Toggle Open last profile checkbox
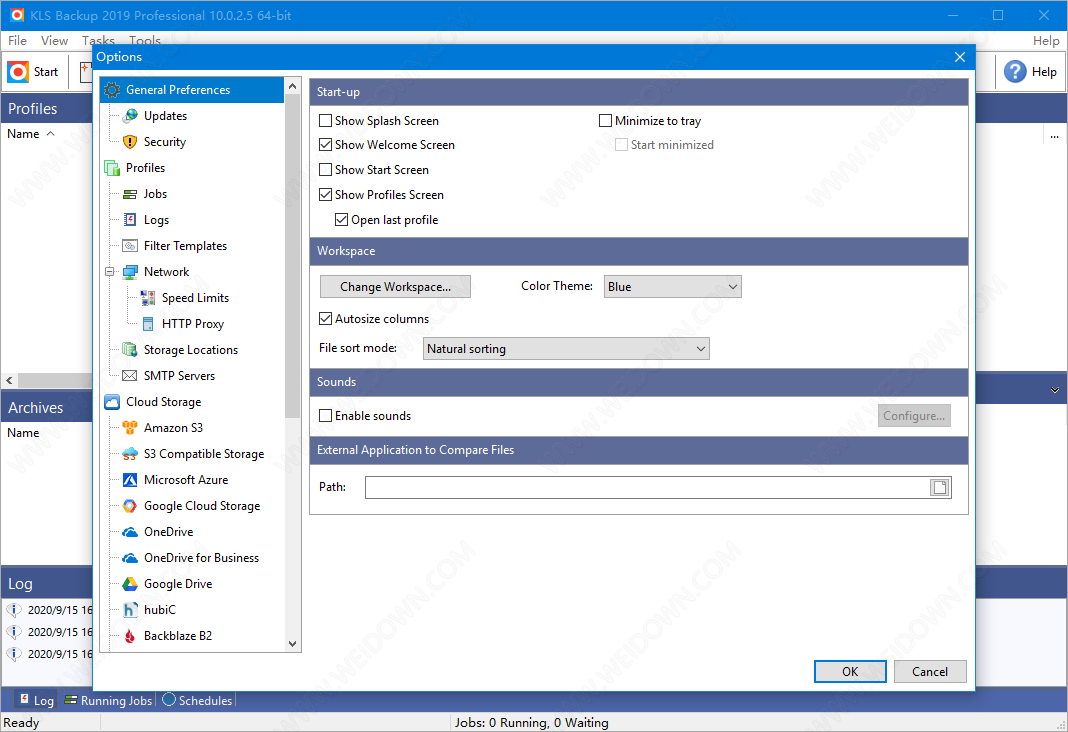Viewport: 1068px width, 732px height. click(342, 220)
